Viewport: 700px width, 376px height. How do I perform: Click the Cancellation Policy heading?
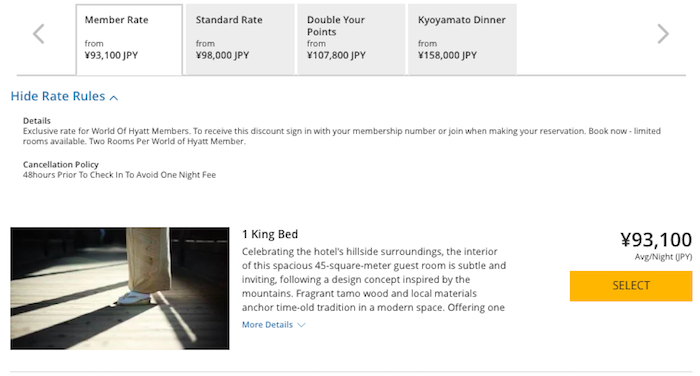click(x=61, y=164)
